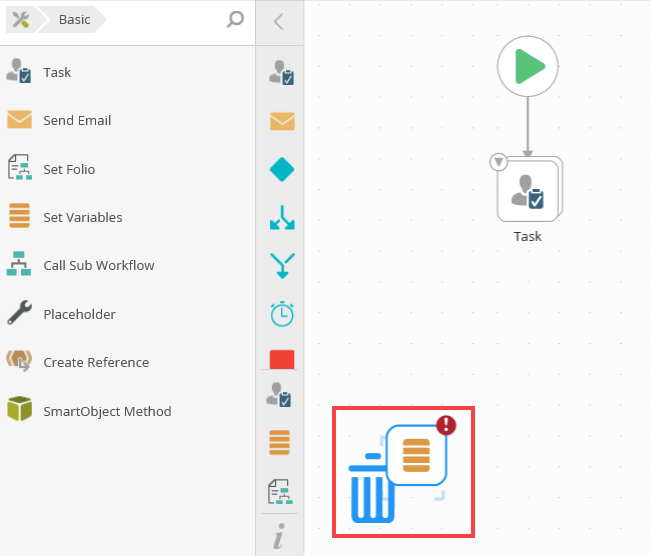Select the Task step on the canvas
The width and height of the screenshot is (651, 556).
pos(530,189)
